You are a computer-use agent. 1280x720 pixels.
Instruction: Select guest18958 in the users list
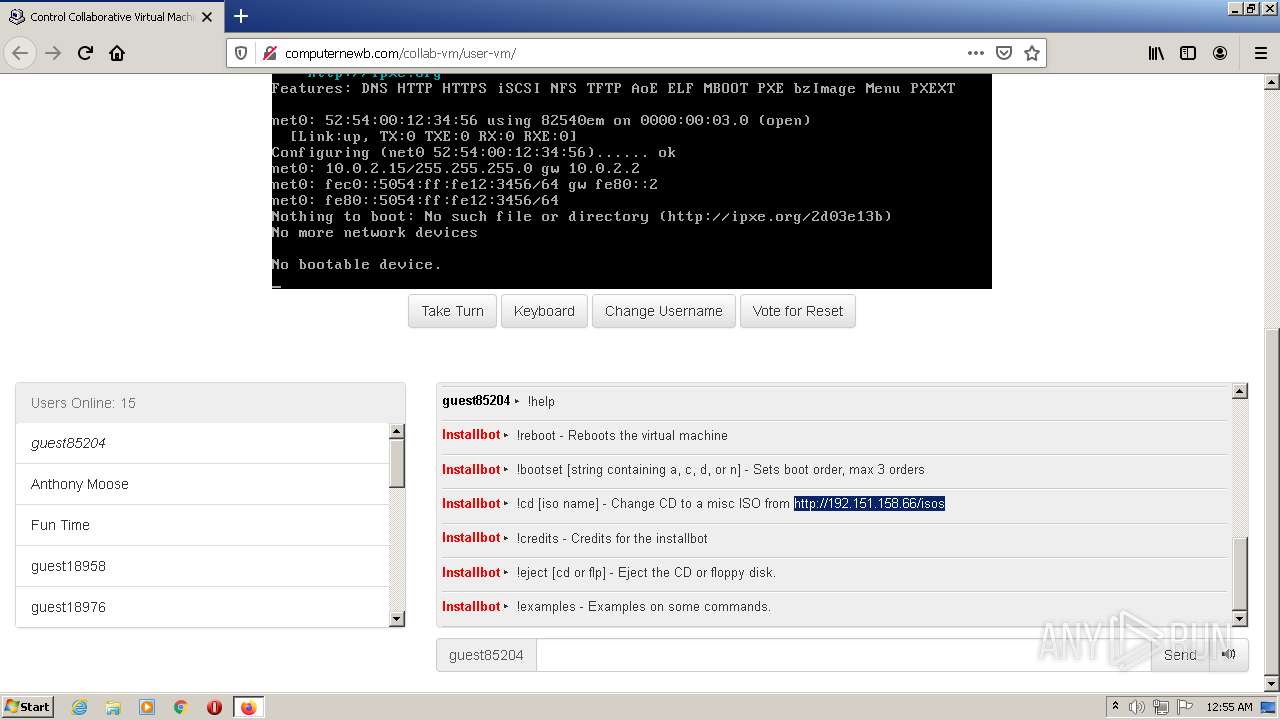[x=202, y=566]
